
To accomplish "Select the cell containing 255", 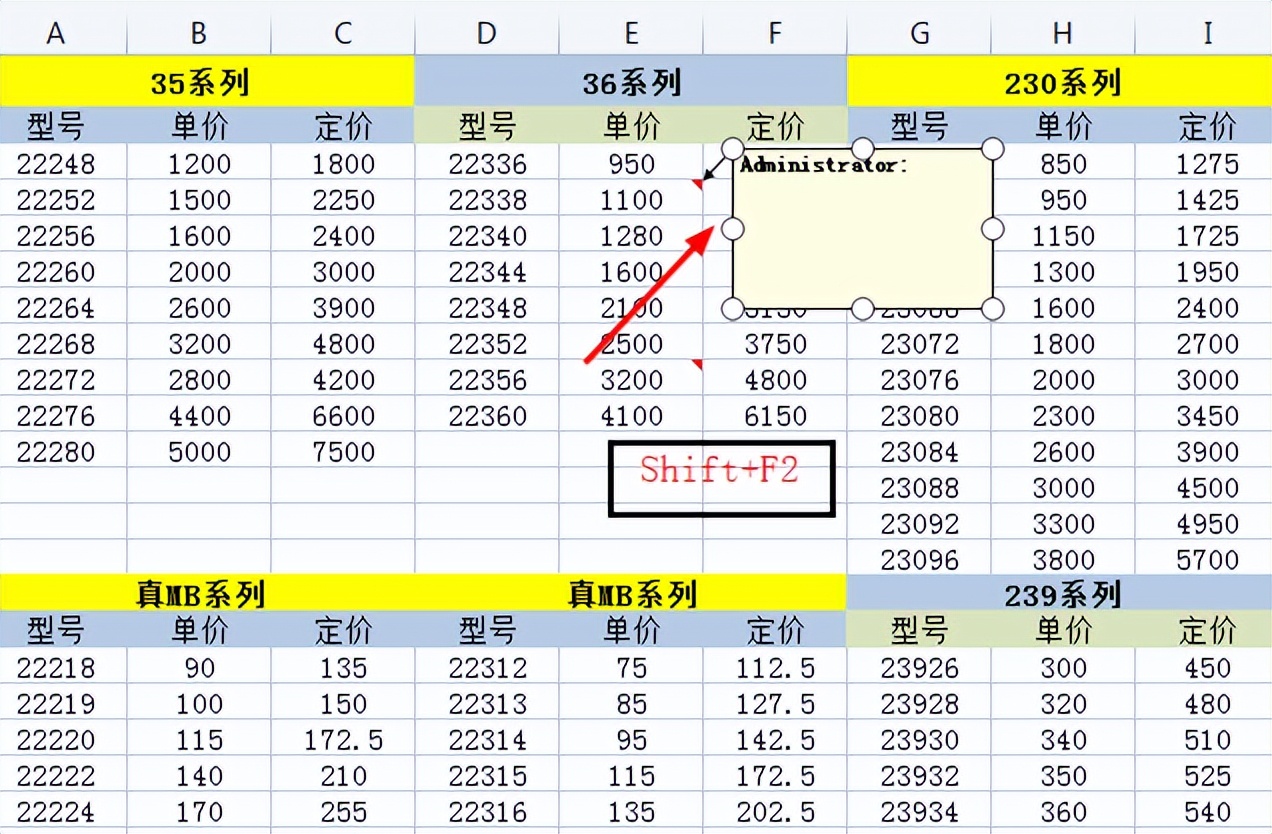I will [x=343, y=811].
